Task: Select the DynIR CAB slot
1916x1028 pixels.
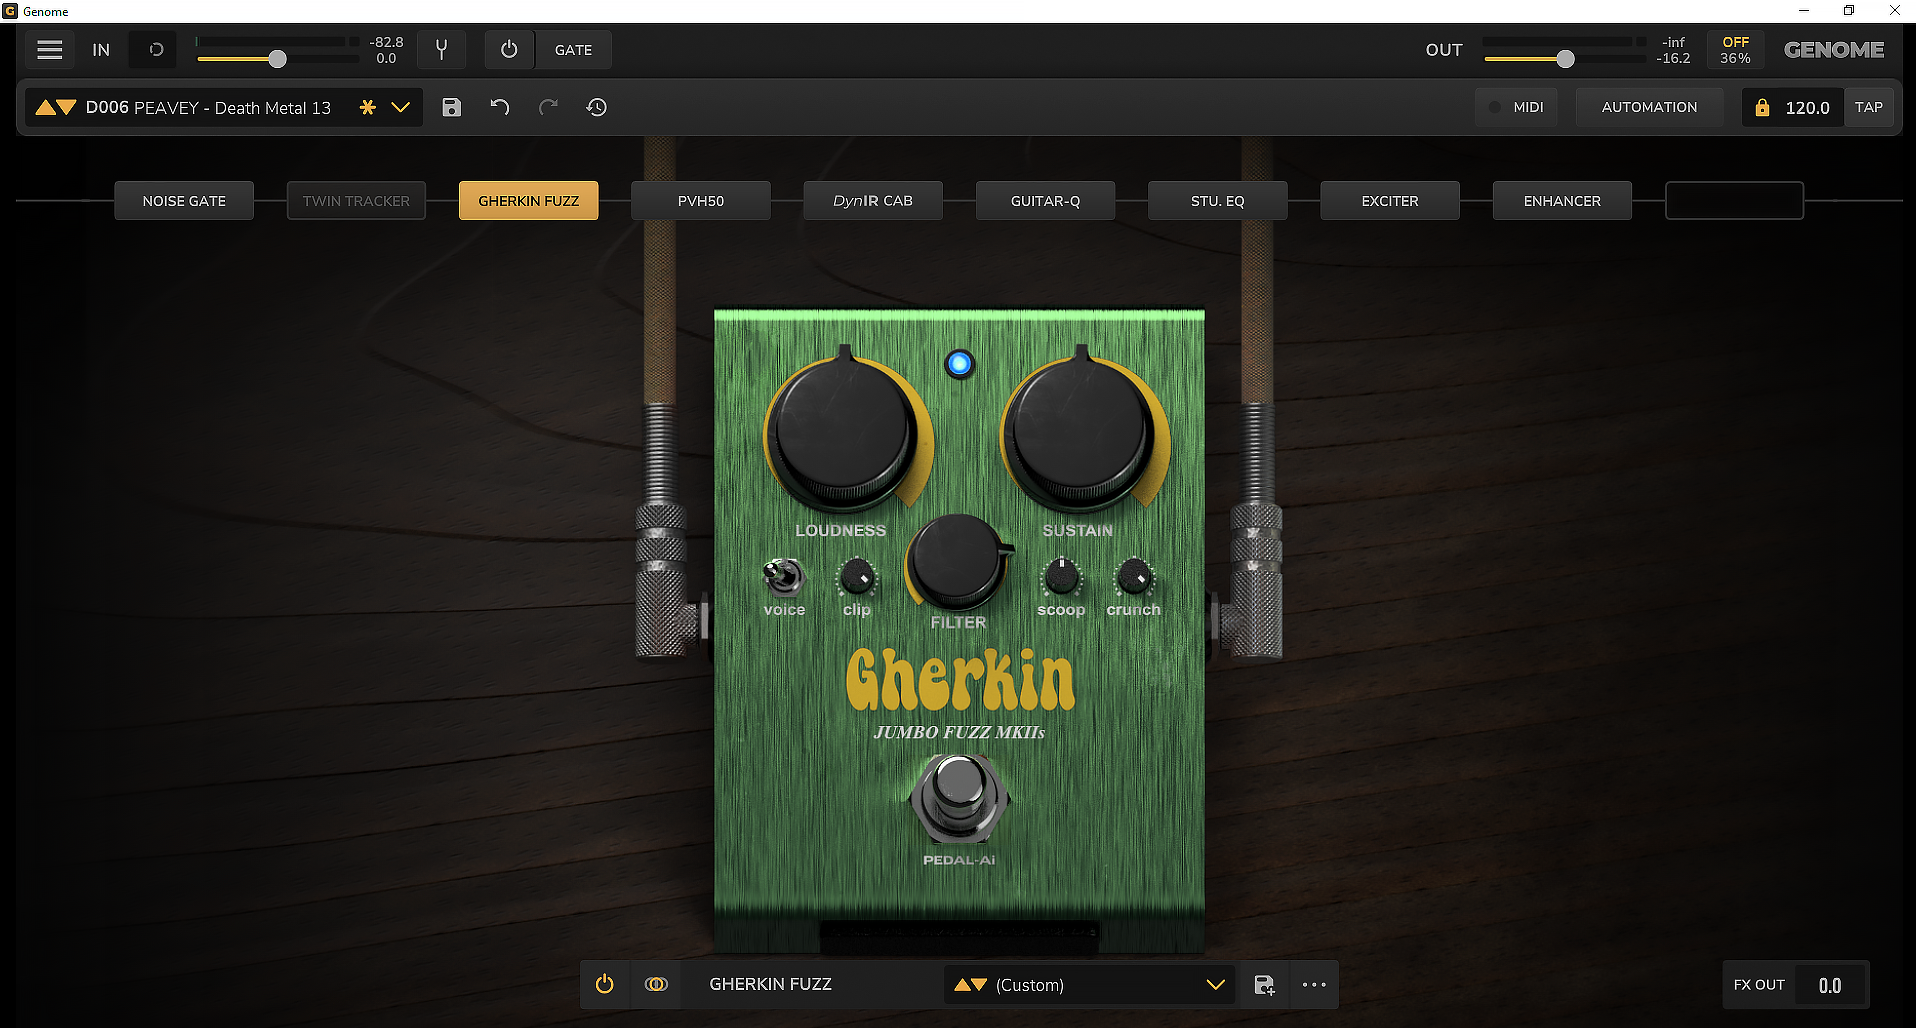Action: (873, 201)
